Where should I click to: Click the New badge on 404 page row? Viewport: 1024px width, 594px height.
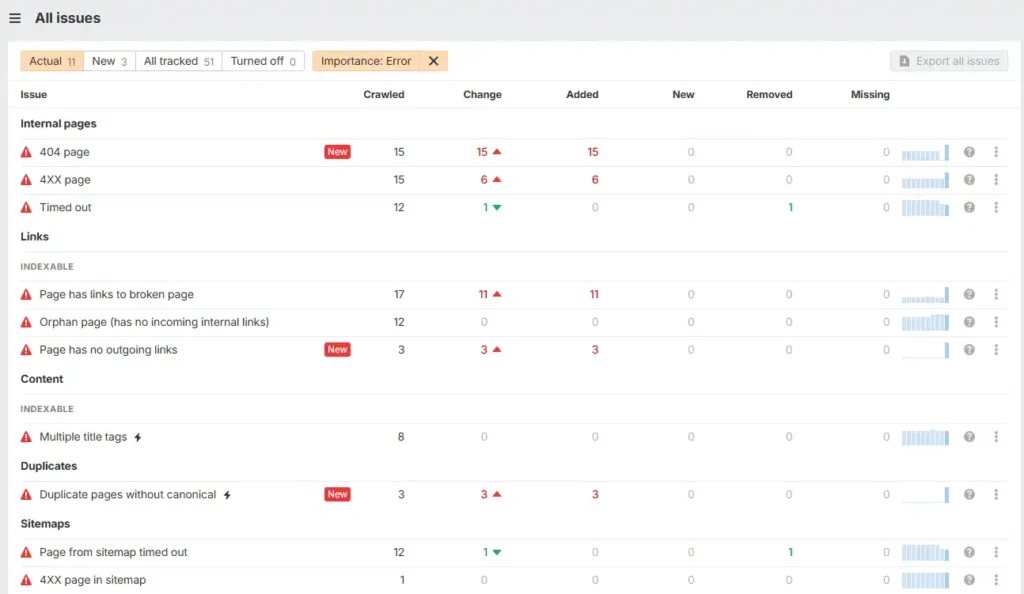tap(337, 152)
